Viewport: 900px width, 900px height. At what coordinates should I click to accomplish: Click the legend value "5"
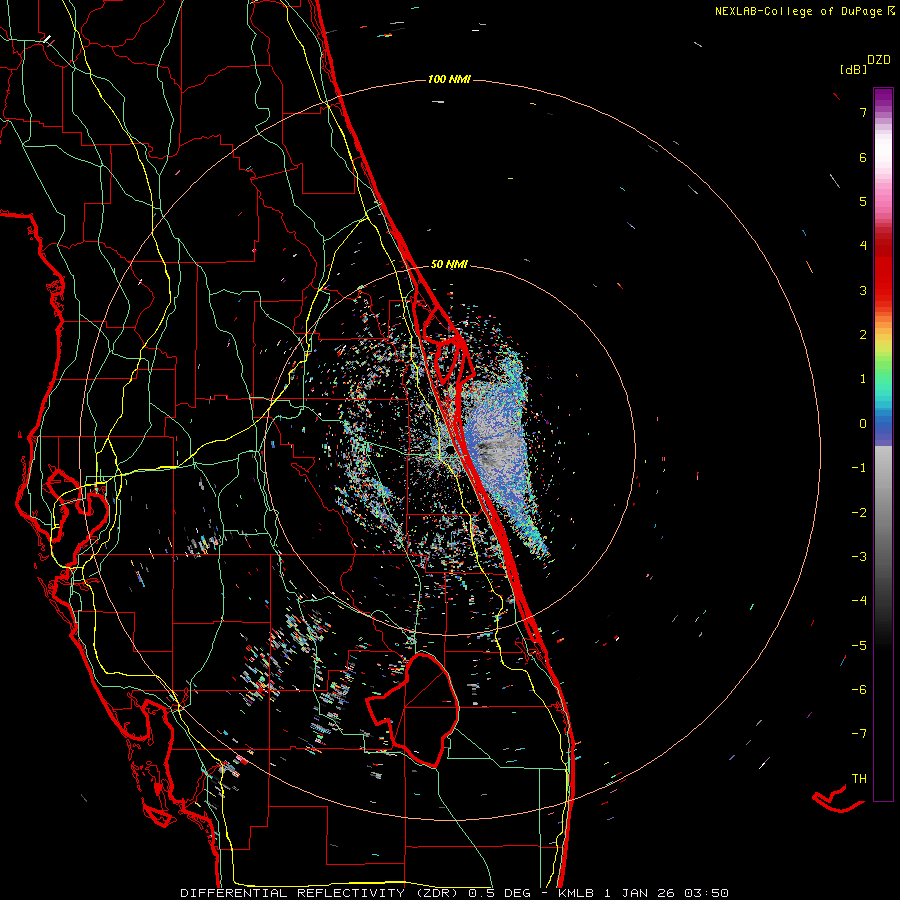tap(863, 201)
